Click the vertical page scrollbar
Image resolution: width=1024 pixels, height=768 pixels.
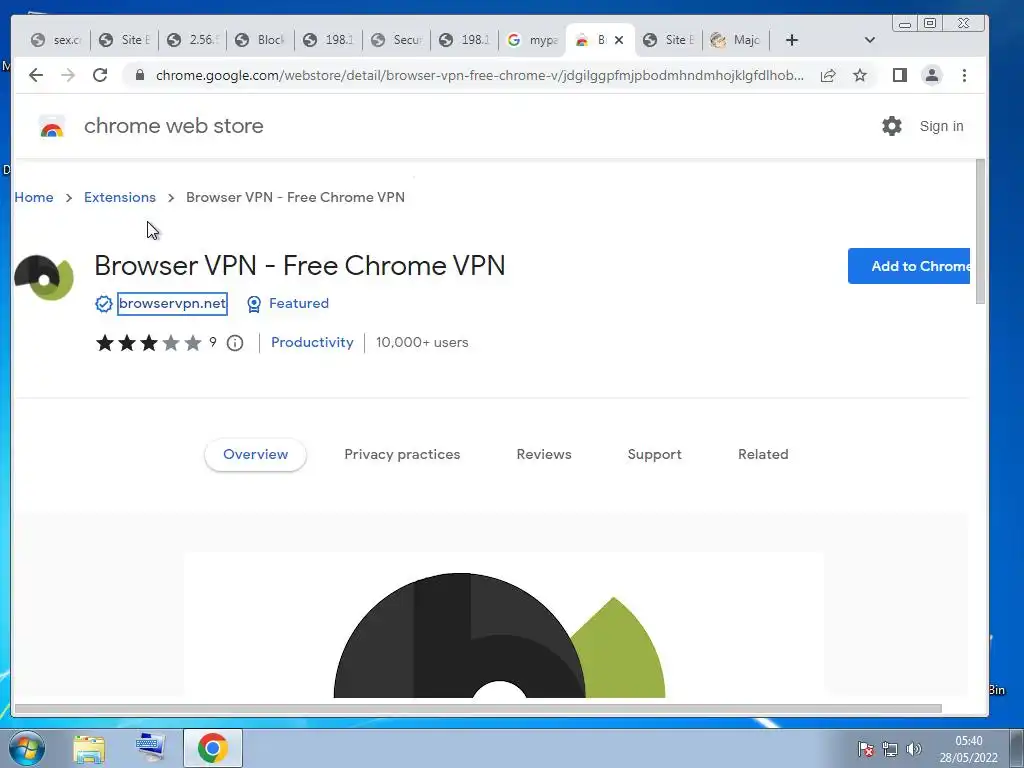pyautogui.click(x=980, y=231)
